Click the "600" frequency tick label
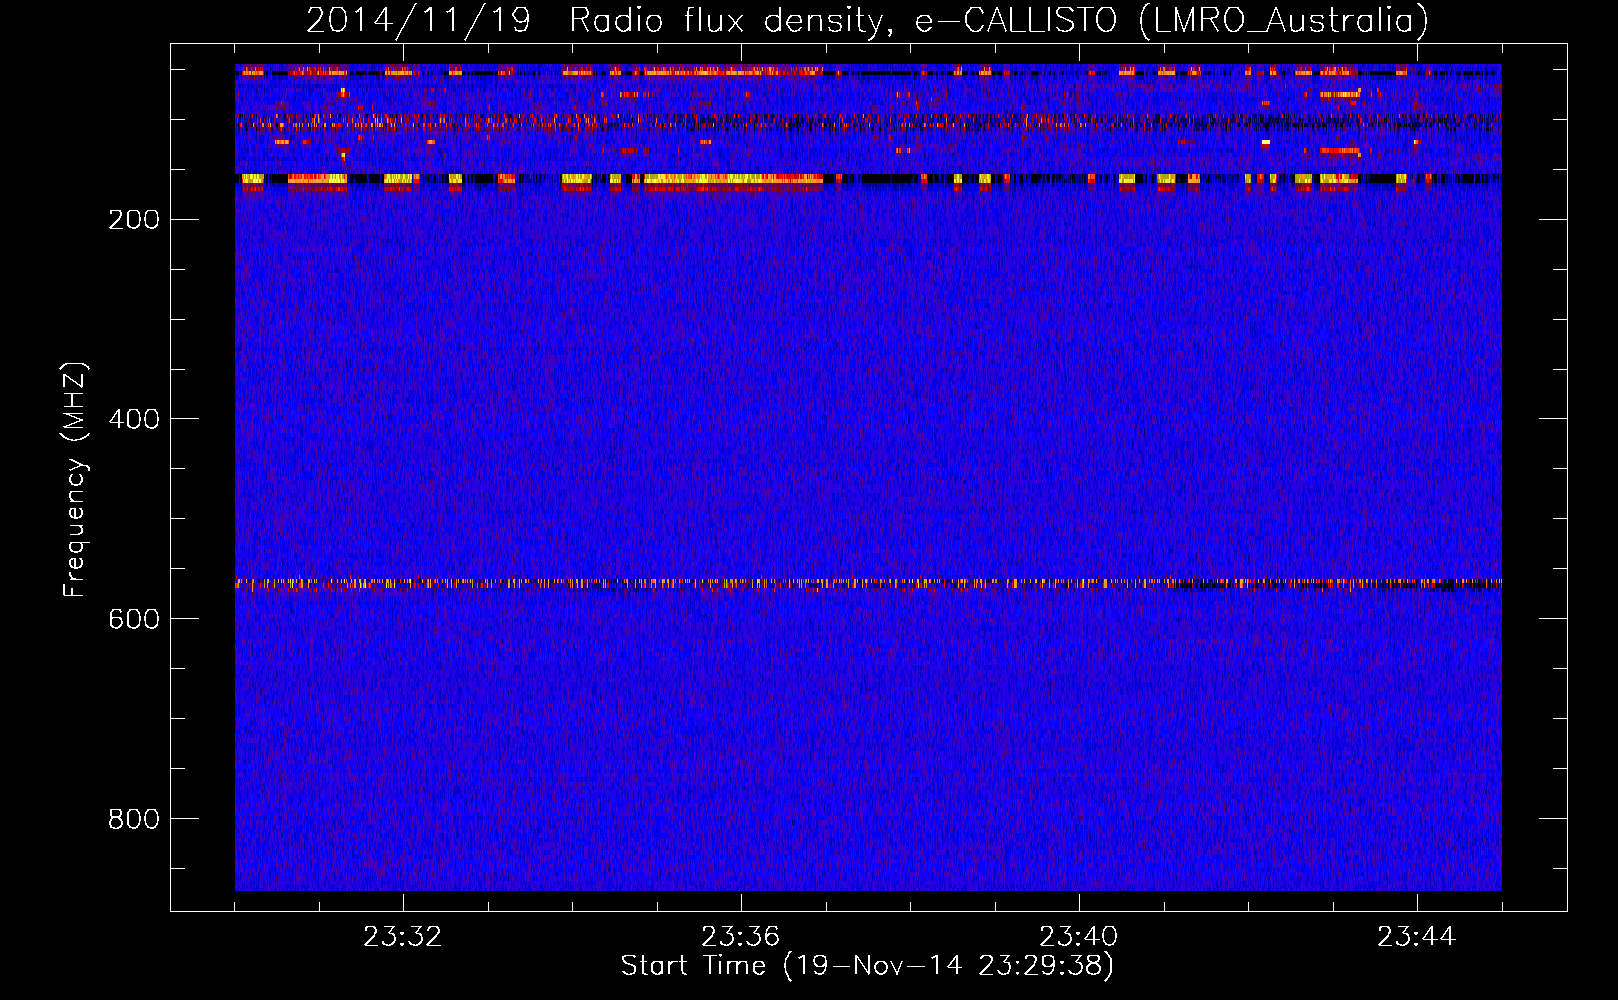 click(x=134, y=619)
